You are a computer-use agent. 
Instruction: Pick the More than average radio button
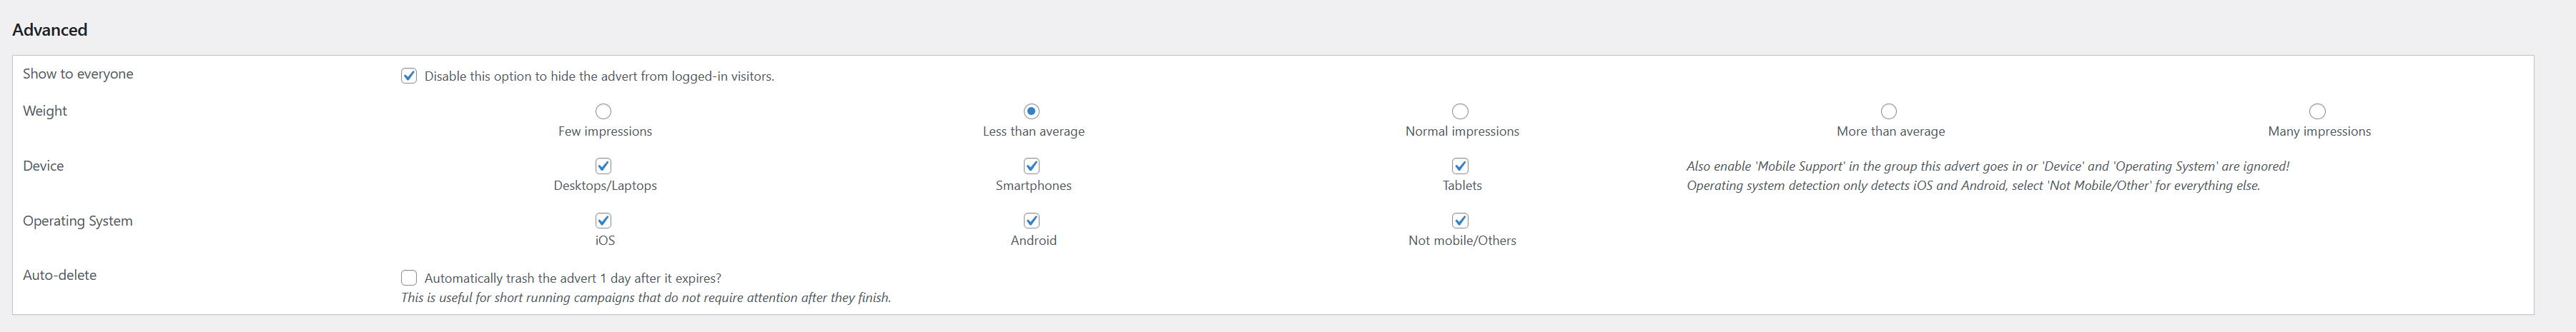pyautogui.click(x=1889, y=111)
